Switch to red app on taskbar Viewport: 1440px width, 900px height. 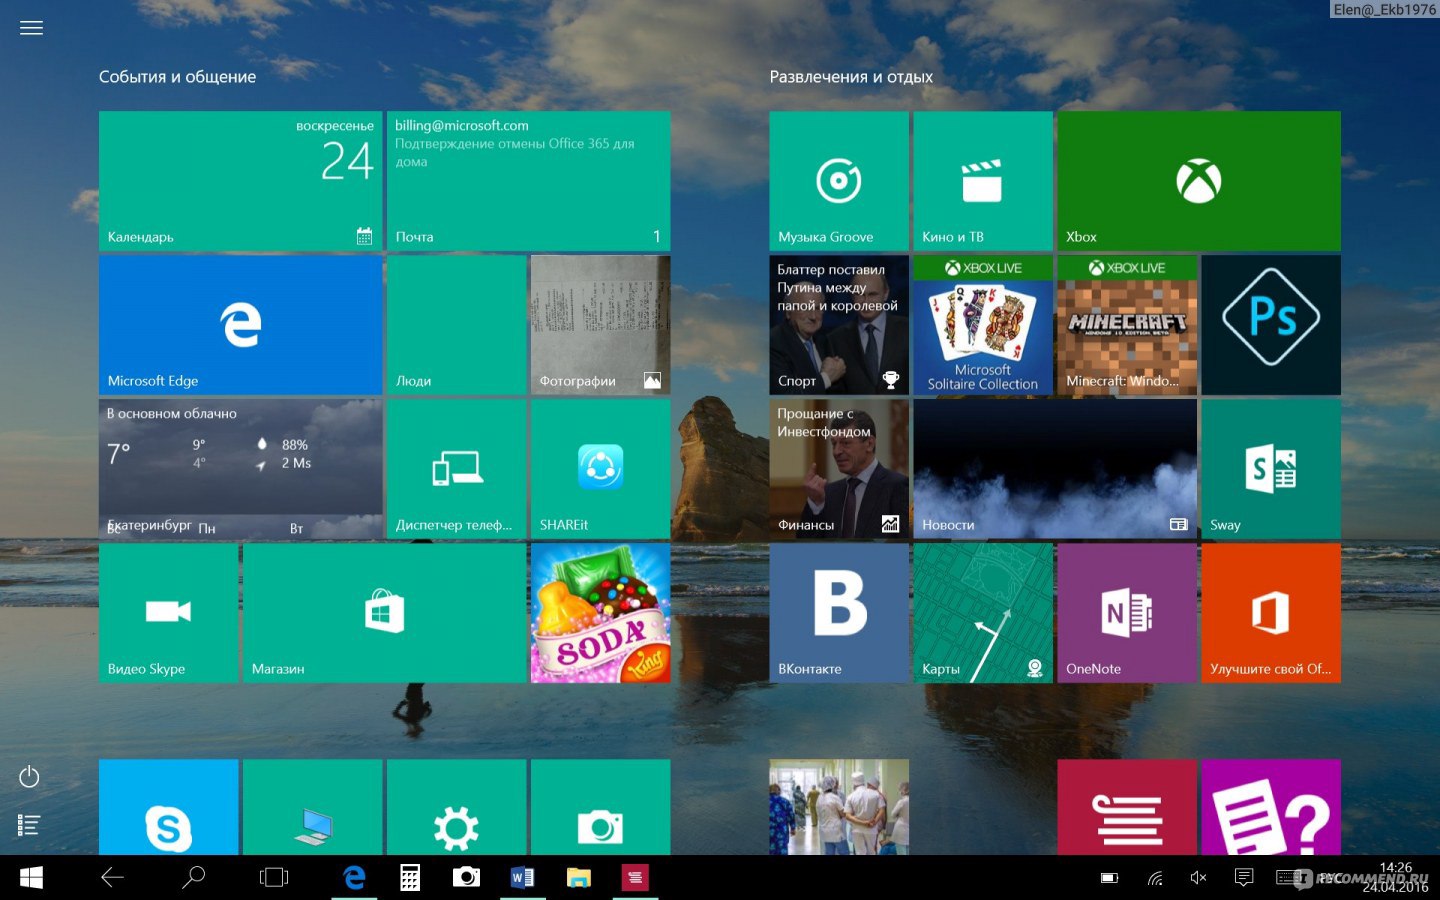point(634,877)
